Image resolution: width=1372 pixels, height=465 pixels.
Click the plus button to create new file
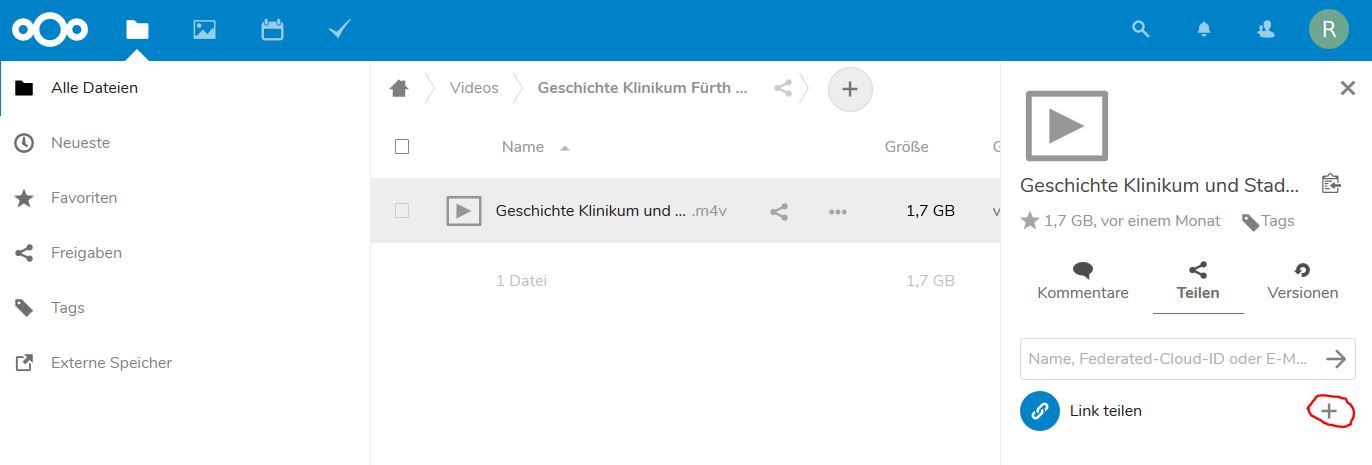click(x=850, y=89)
